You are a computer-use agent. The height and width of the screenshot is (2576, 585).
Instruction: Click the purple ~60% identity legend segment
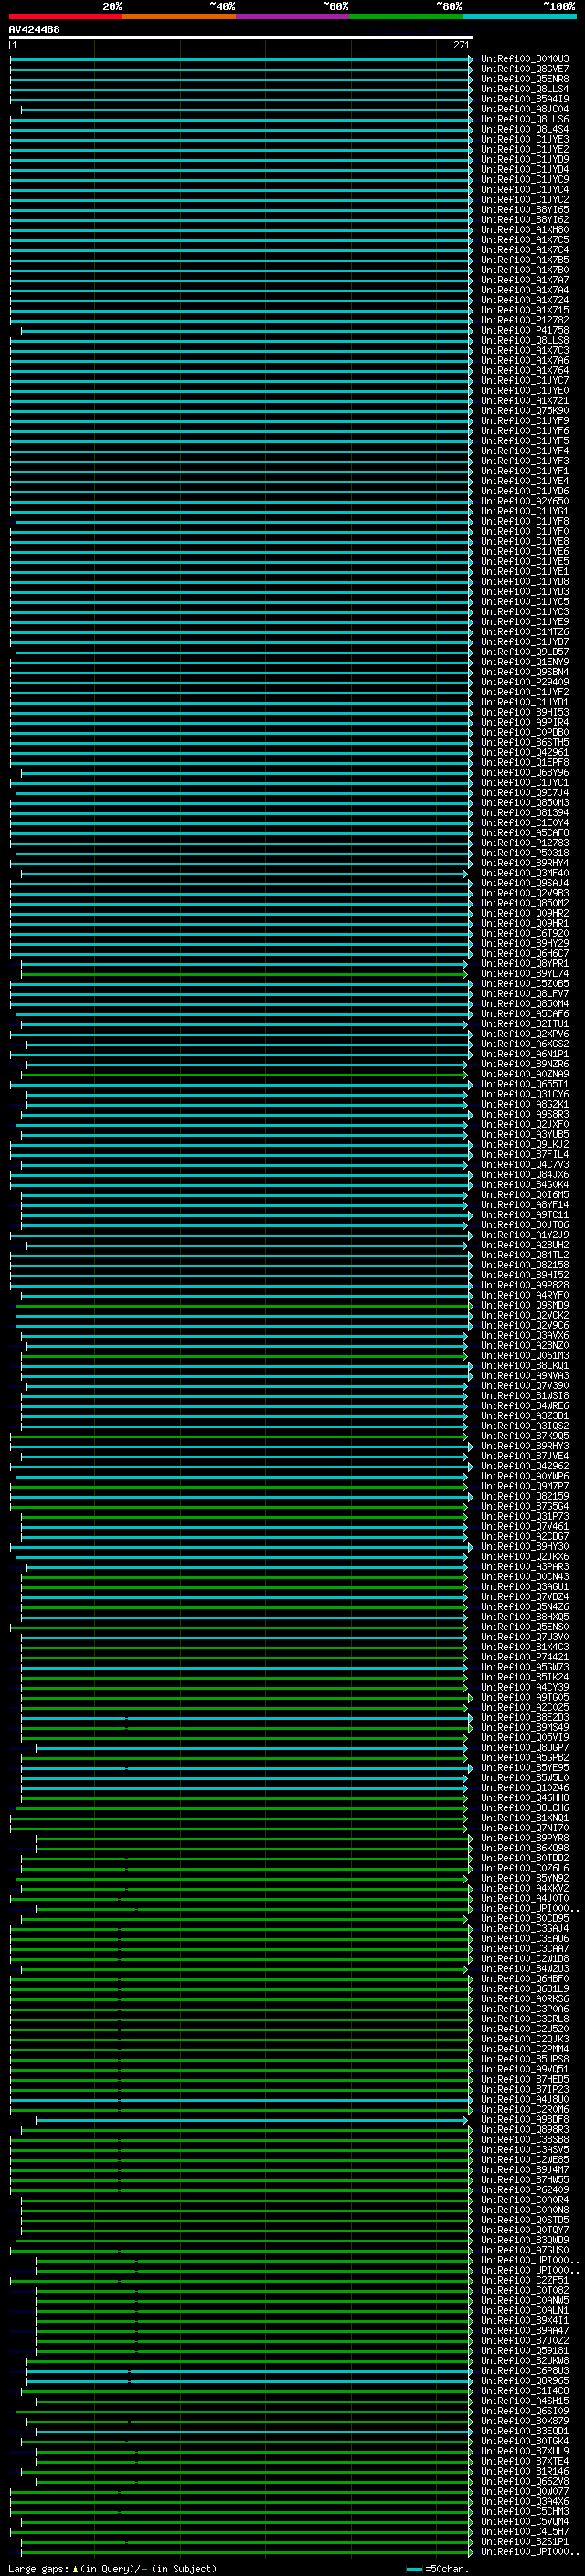click(x=293, y=16)
